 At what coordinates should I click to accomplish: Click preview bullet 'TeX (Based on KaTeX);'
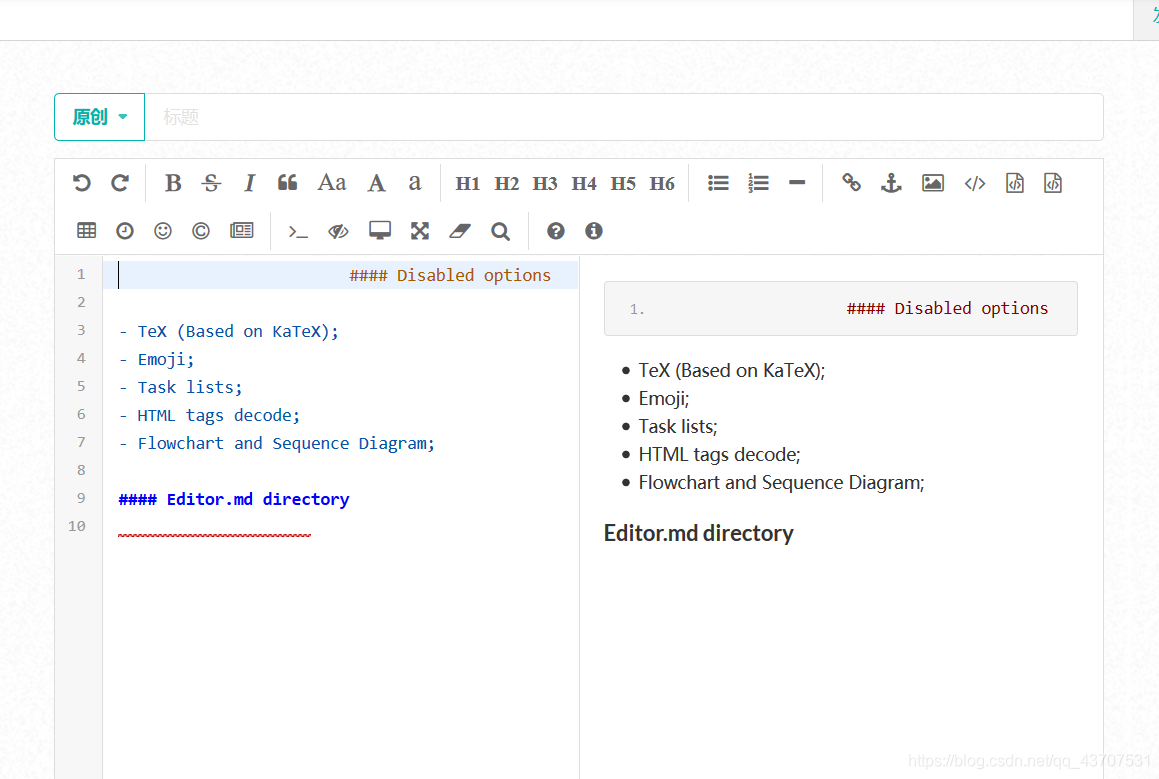point(732,370)
